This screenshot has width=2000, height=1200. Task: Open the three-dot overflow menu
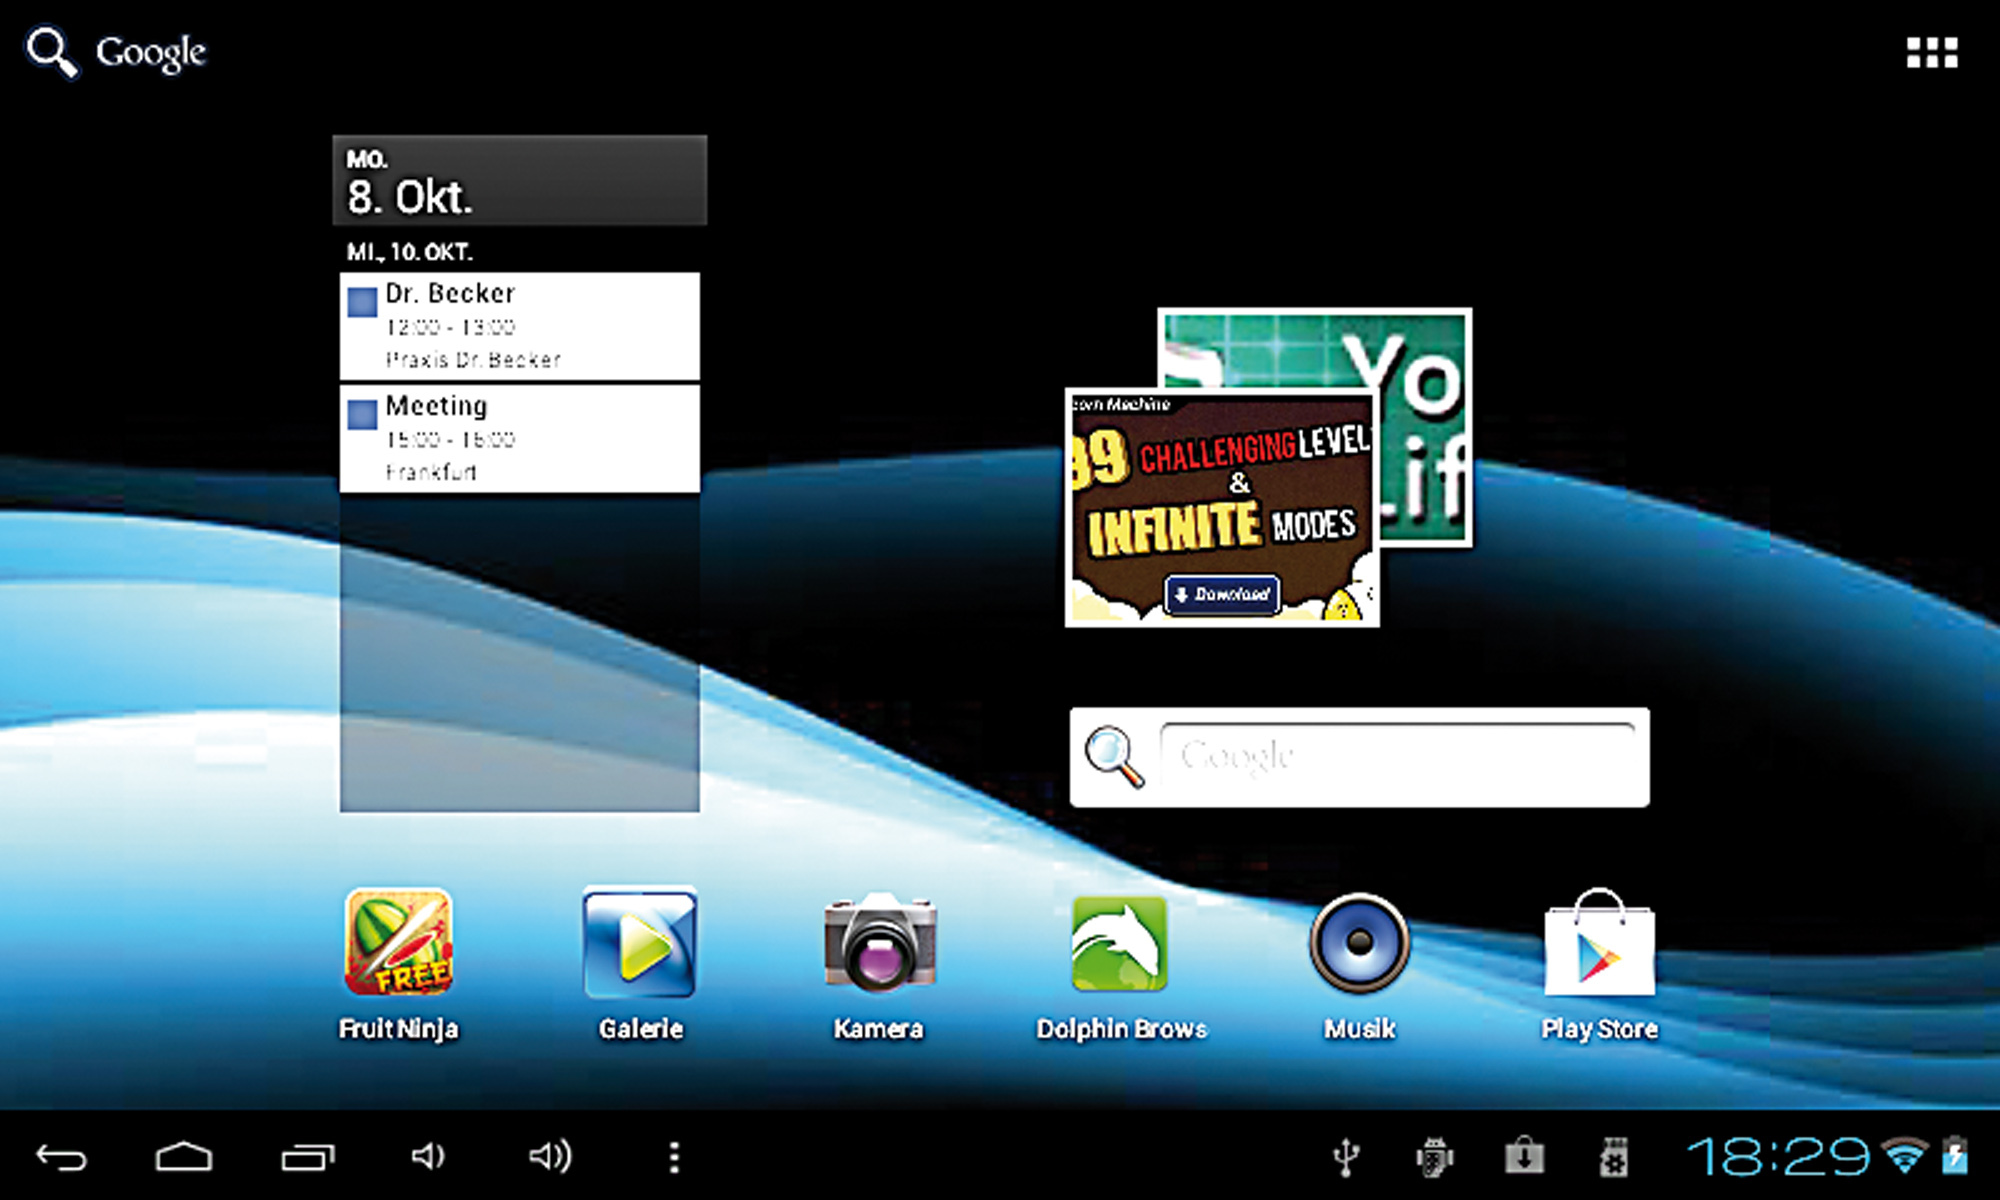[674, 1157]
